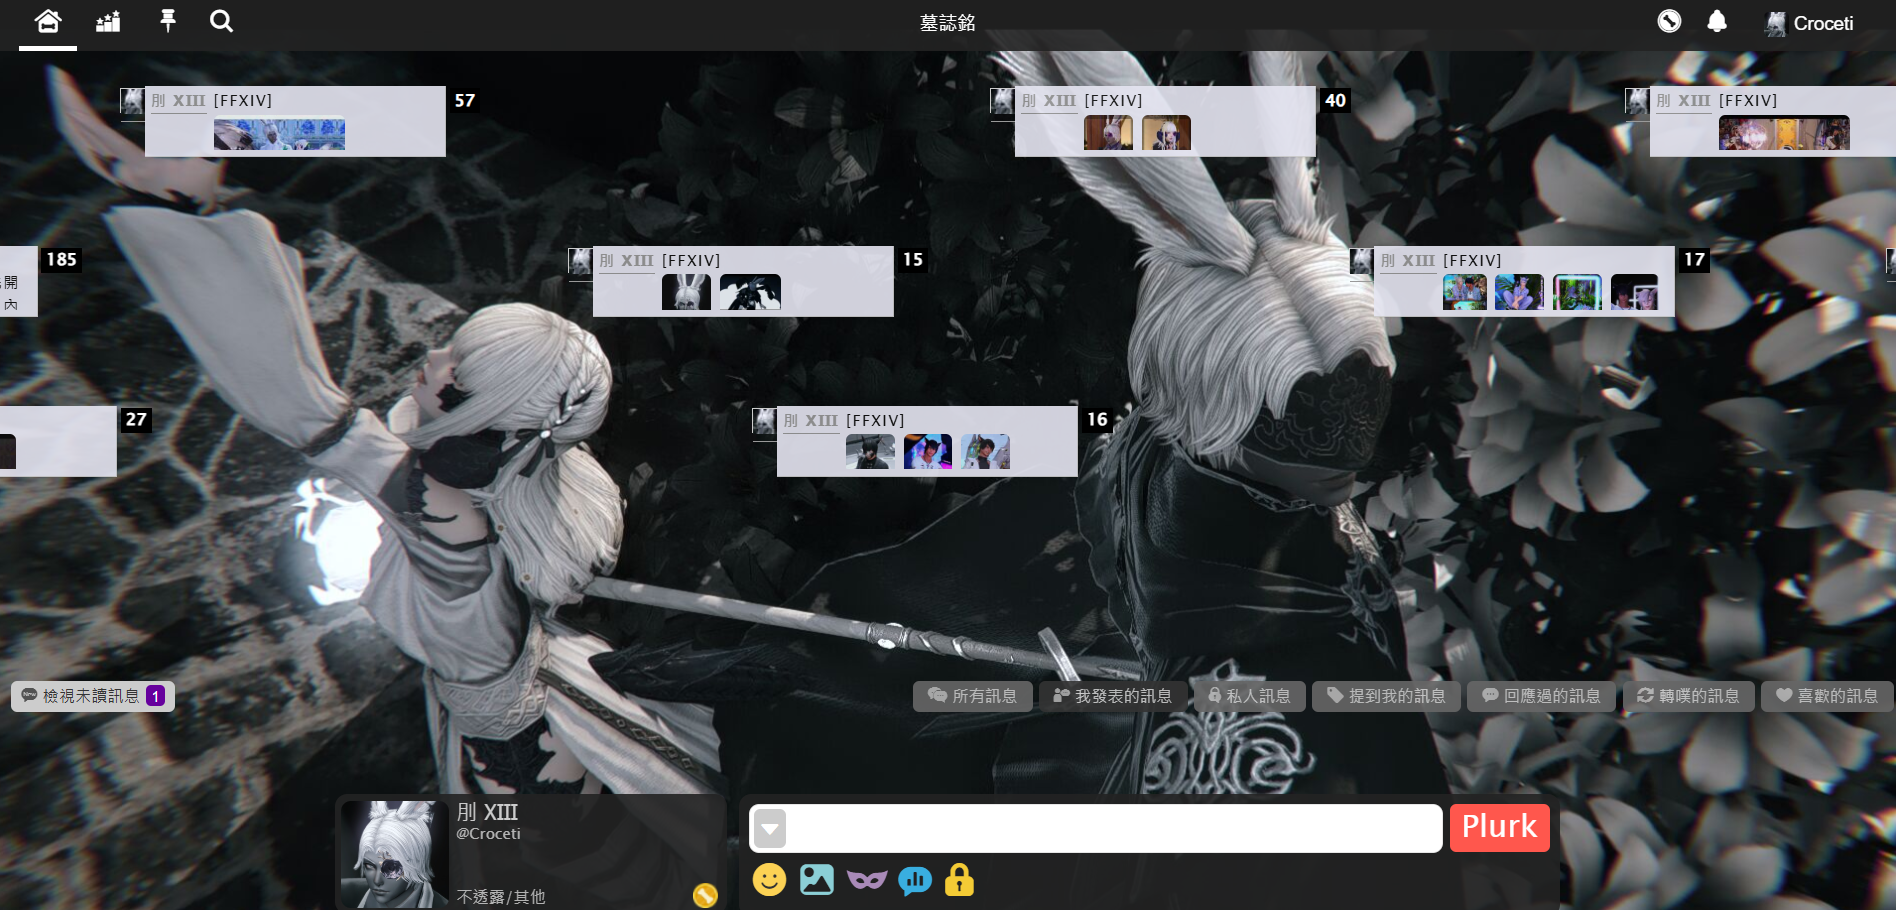The width and height of the screenshot is (1896, 910).
Task: Select the 提到我的訊息 filter tab
Action: 1386,696
